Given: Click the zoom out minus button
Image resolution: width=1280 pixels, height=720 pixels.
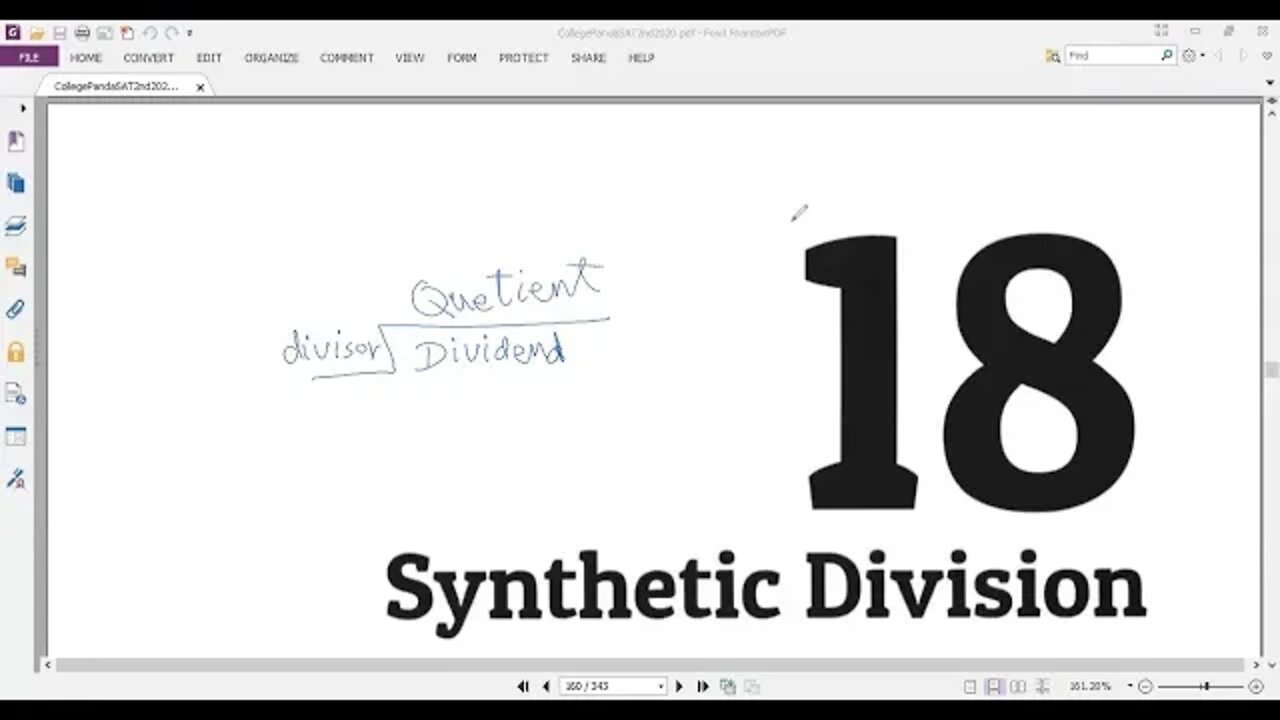Looking at the screenshot, I should [1146, 687].
